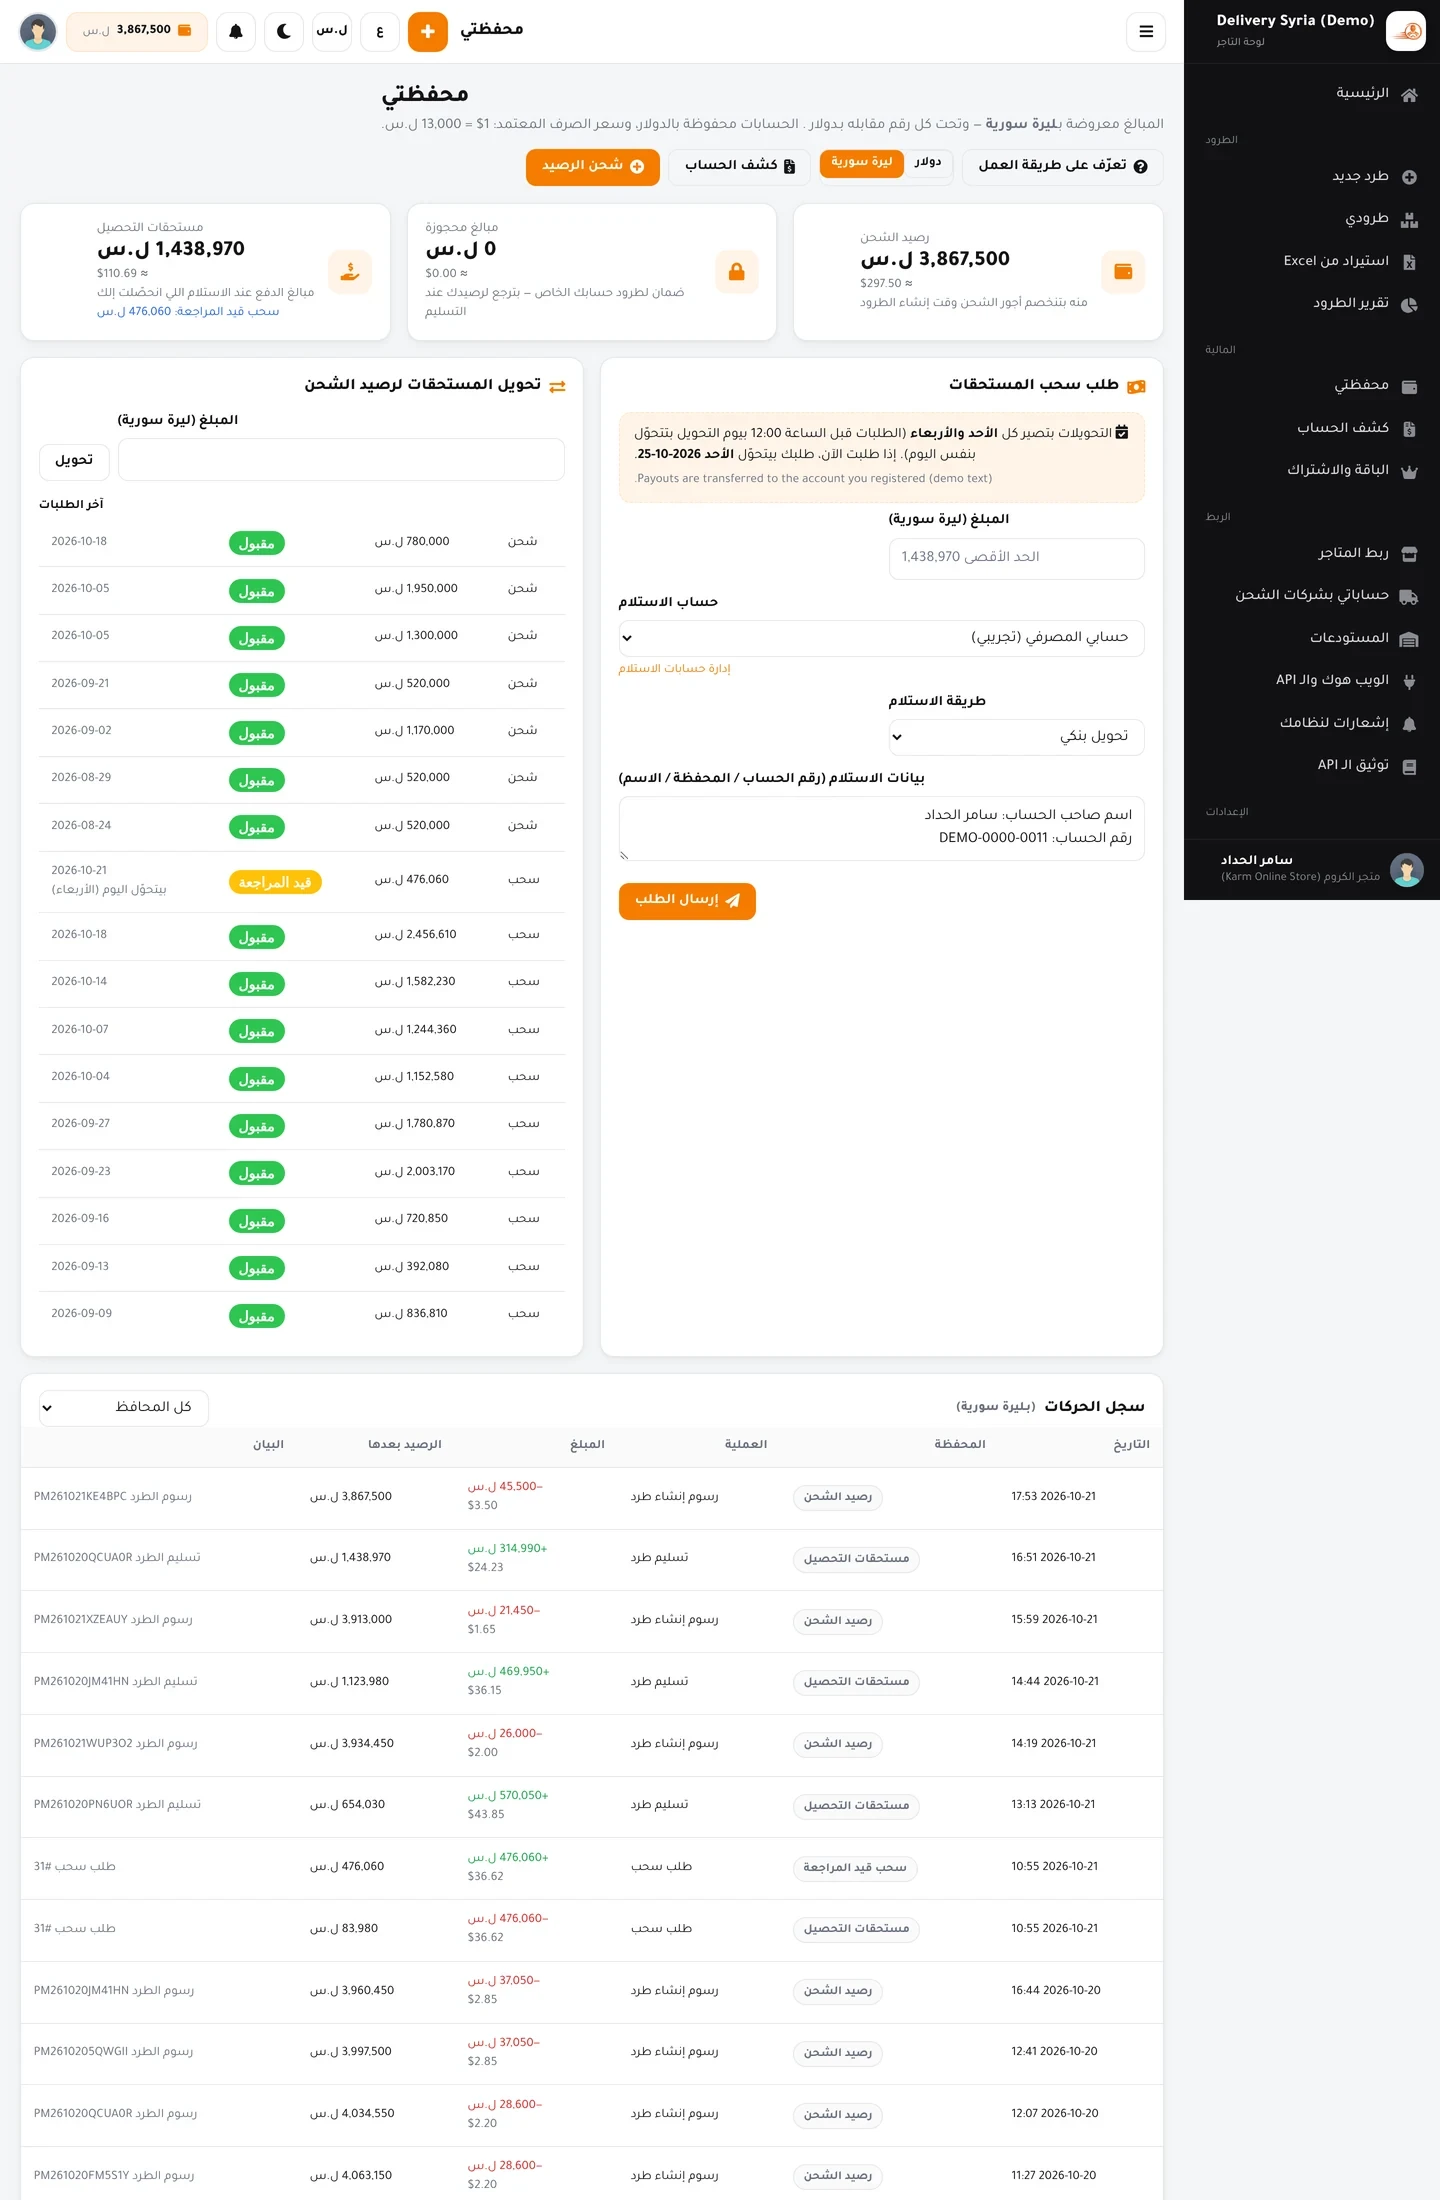Open the user avatar in top bar

click(x=38, y=32)
